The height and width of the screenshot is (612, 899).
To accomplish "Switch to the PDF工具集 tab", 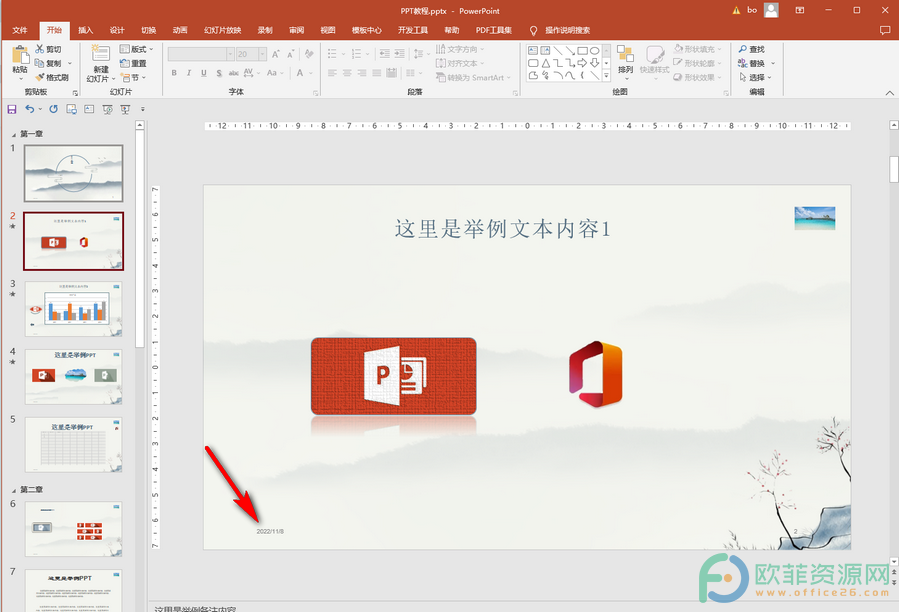I will 494,30.
